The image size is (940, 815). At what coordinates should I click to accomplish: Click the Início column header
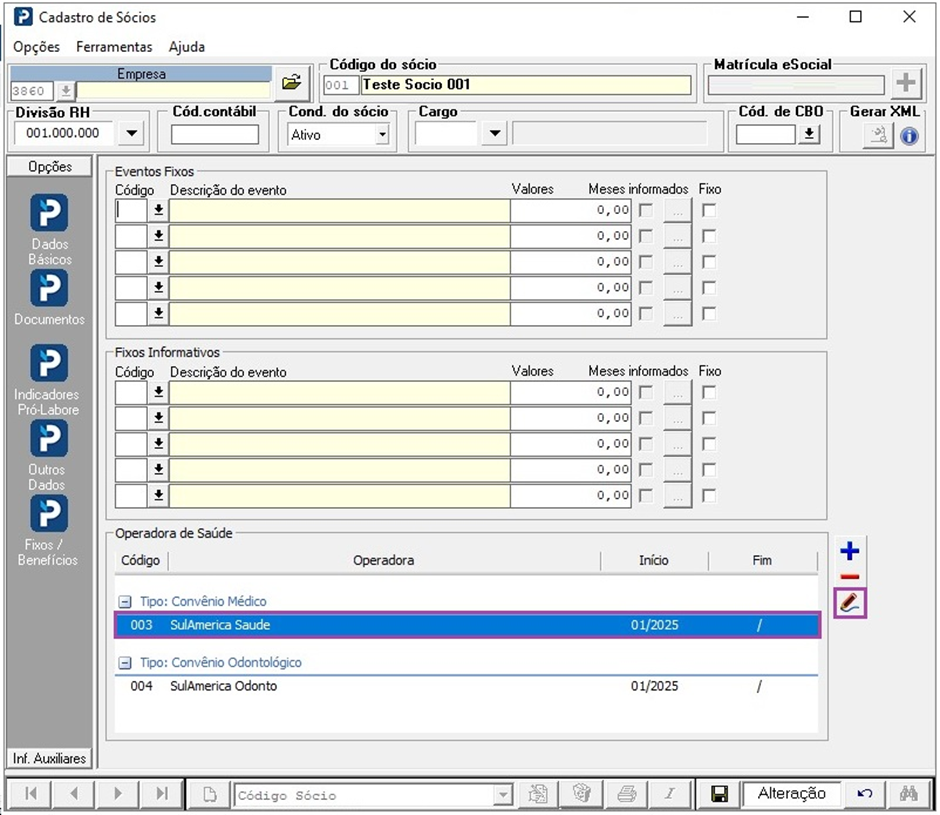point(654,560)
